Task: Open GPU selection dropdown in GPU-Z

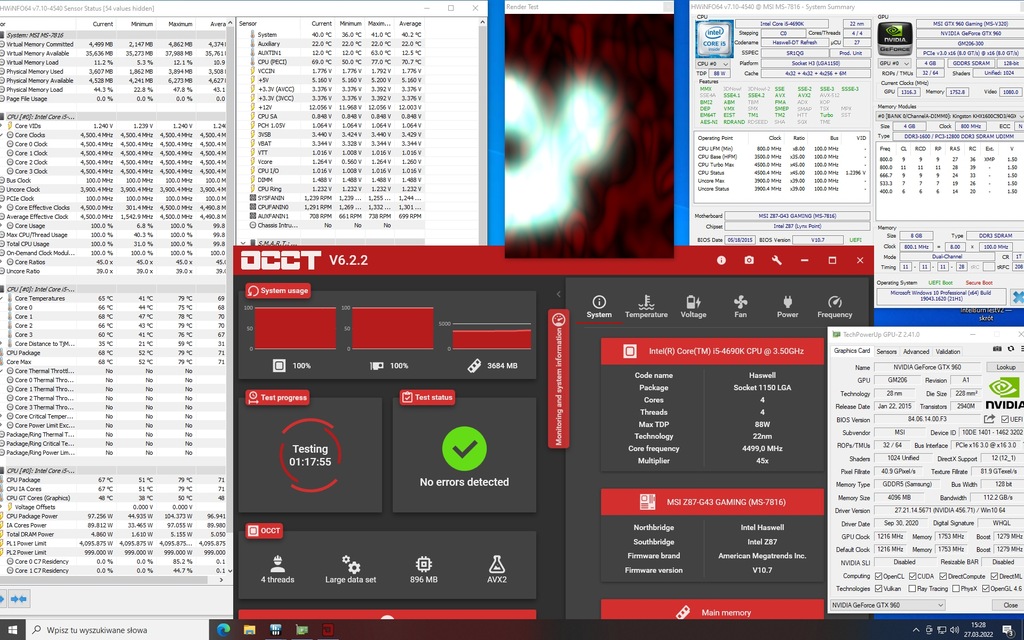Action: click(x=888, y=605)
